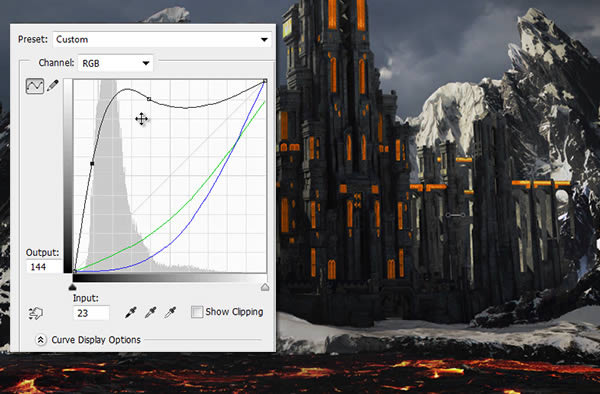Viewport: 600px width, 394px height.
Task: Click the selected curve point on the left
Action: coord(92,164)
